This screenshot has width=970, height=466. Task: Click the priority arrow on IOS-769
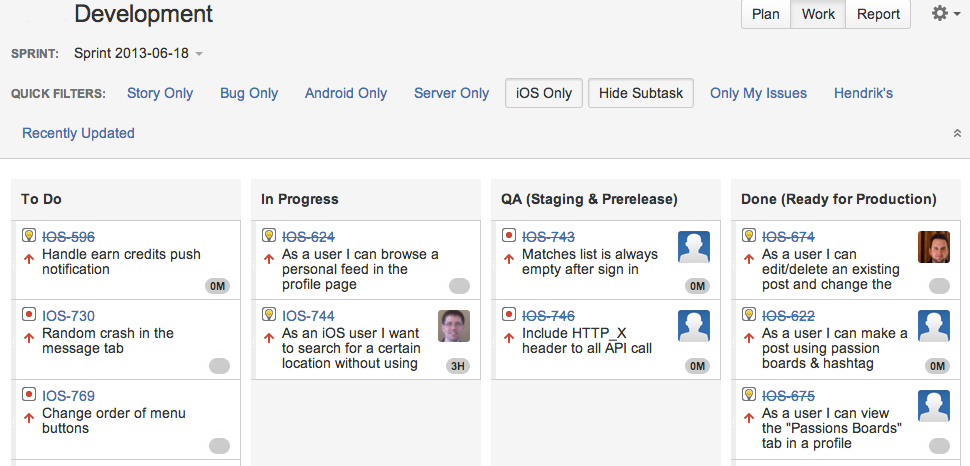[29, 414]
